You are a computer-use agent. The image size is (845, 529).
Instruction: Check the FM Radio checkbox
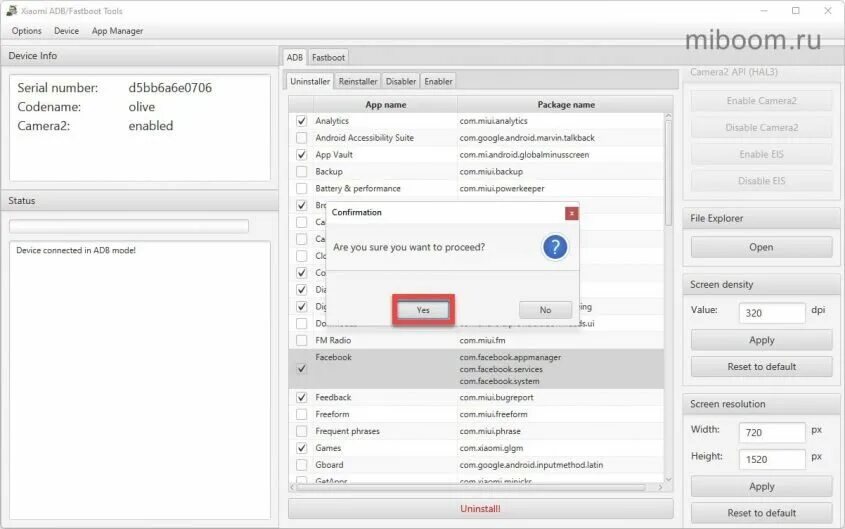coord(302,340)
